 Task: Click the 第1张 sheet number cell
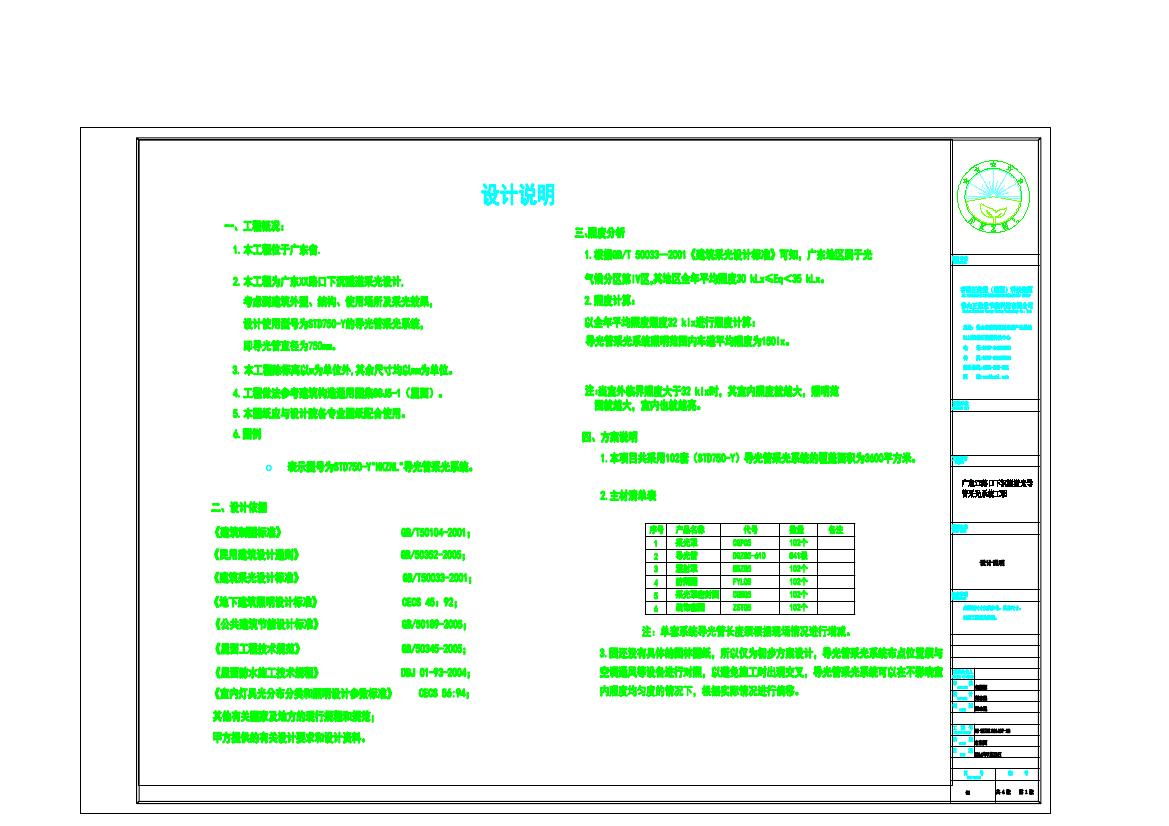pyautogui.click(x=1024, y=790)
